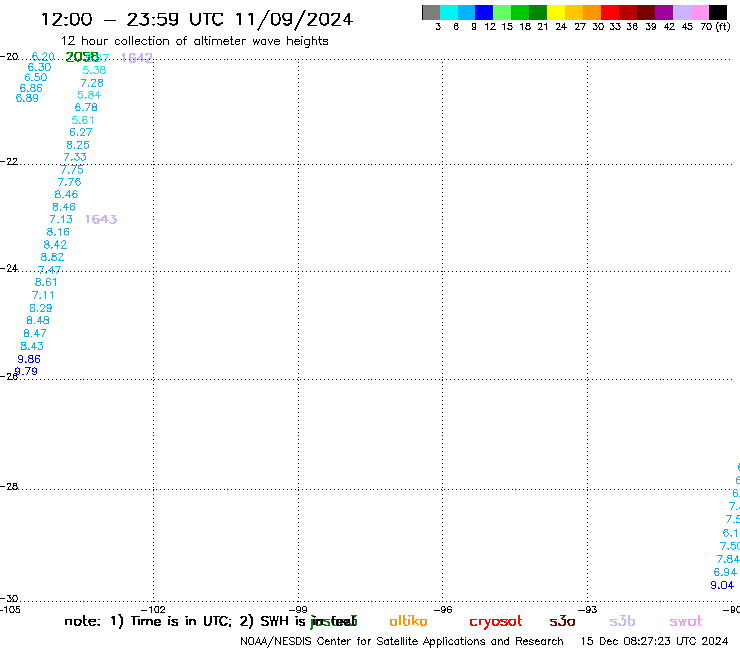
Task: Click the wave height value 6.27
Action: click(x=81, y=132)
